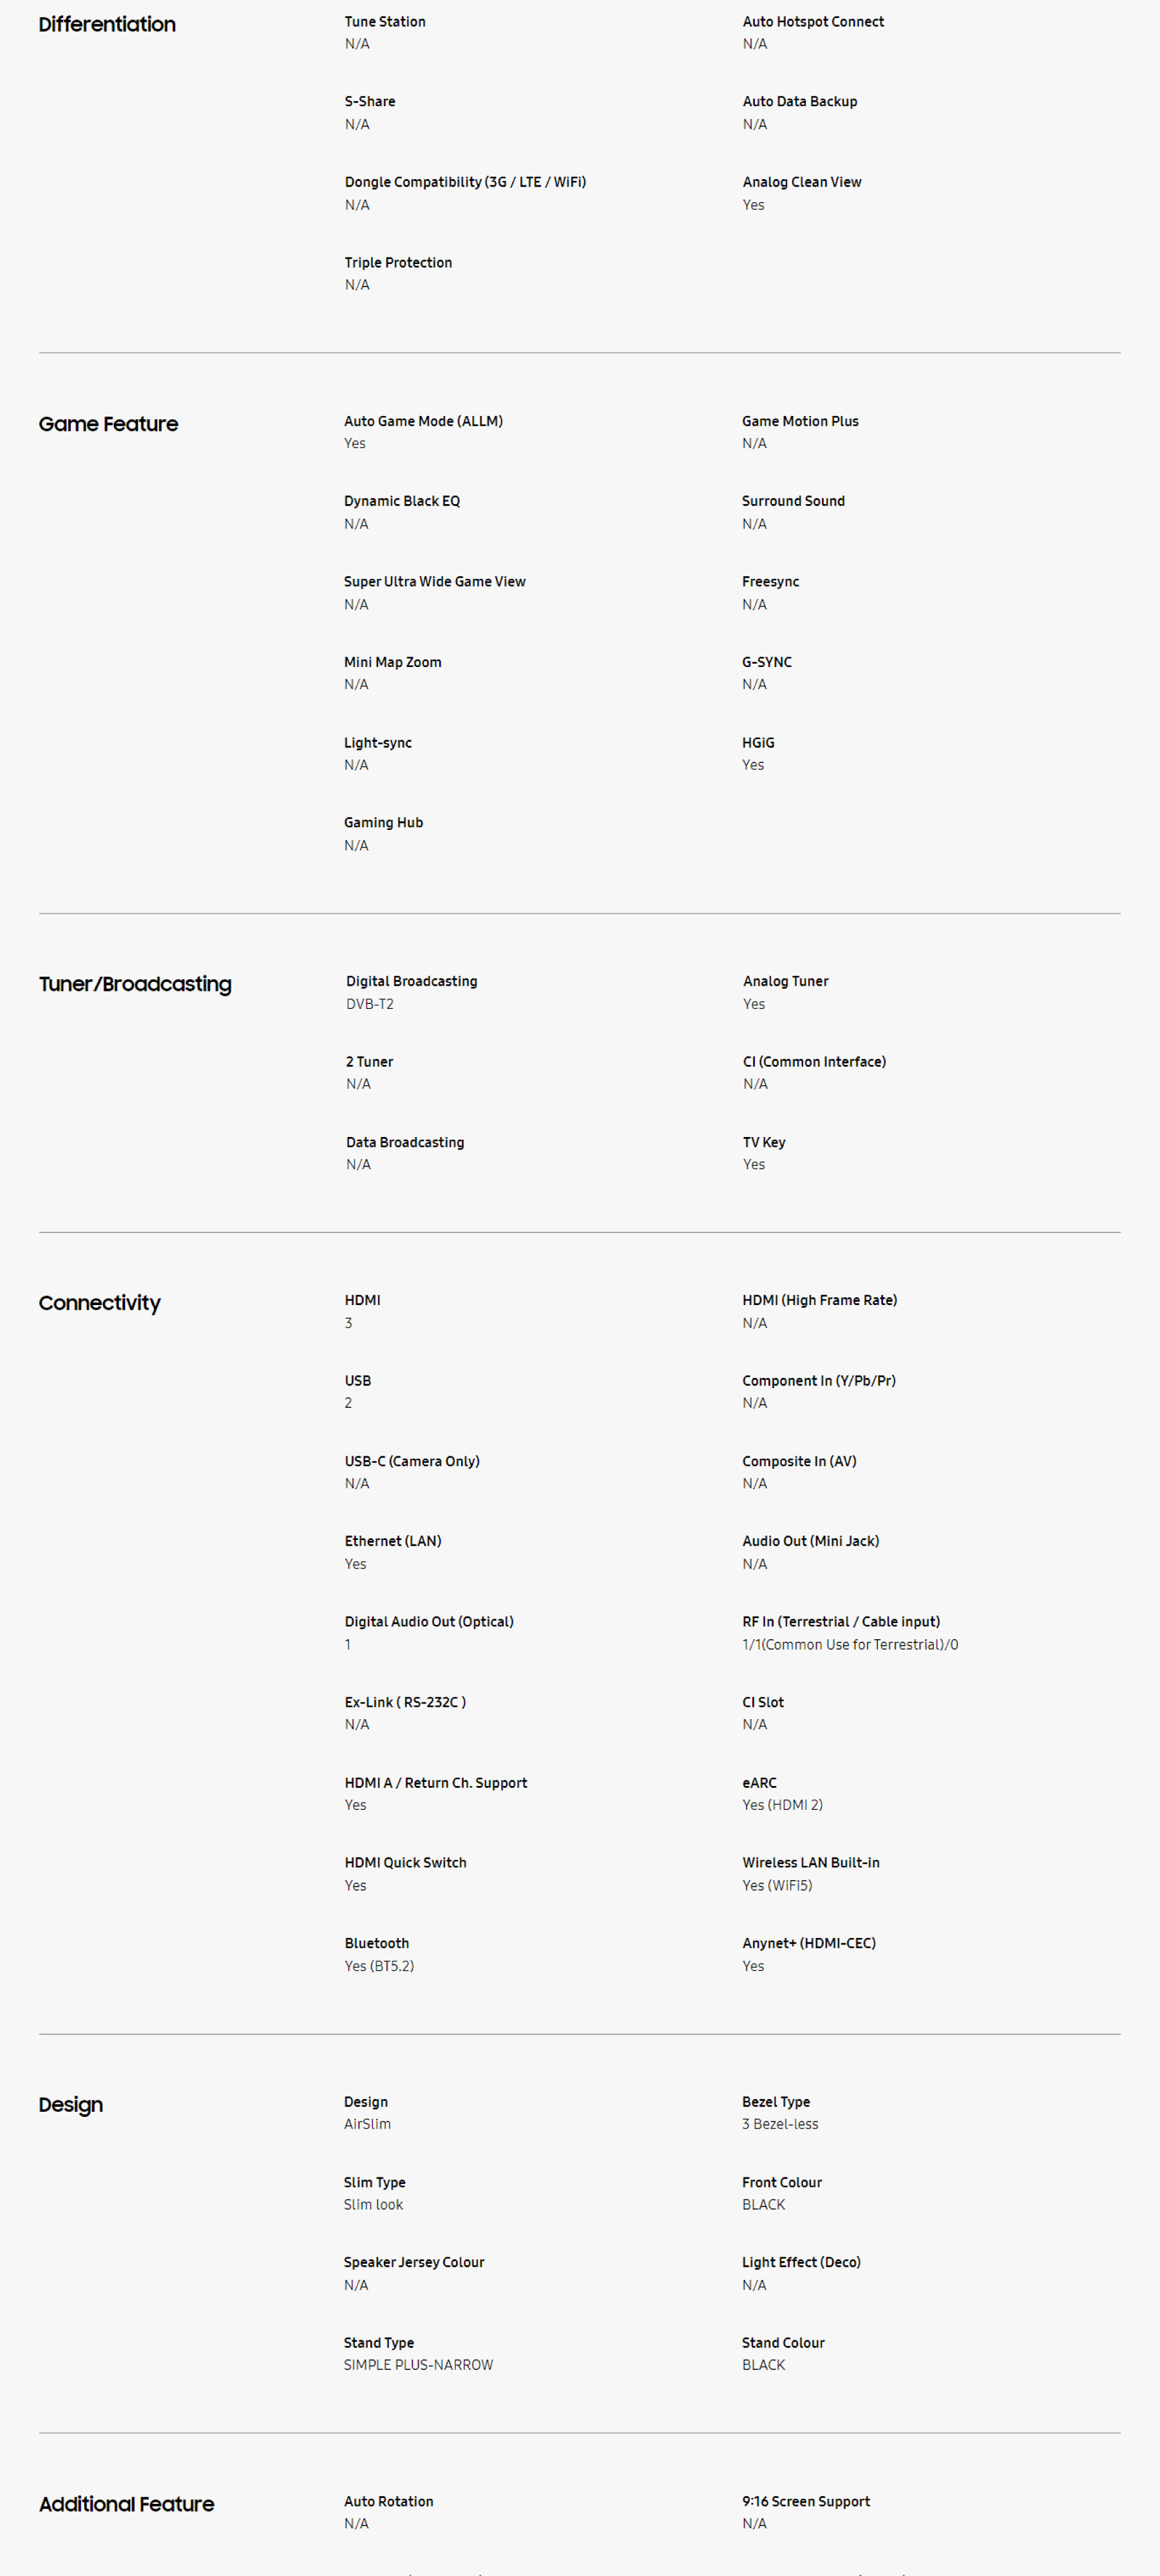1160x2576 pixels.
Task: Click the HDMI (High Frame Rate) label
Action: click(x=819, y=1300)
